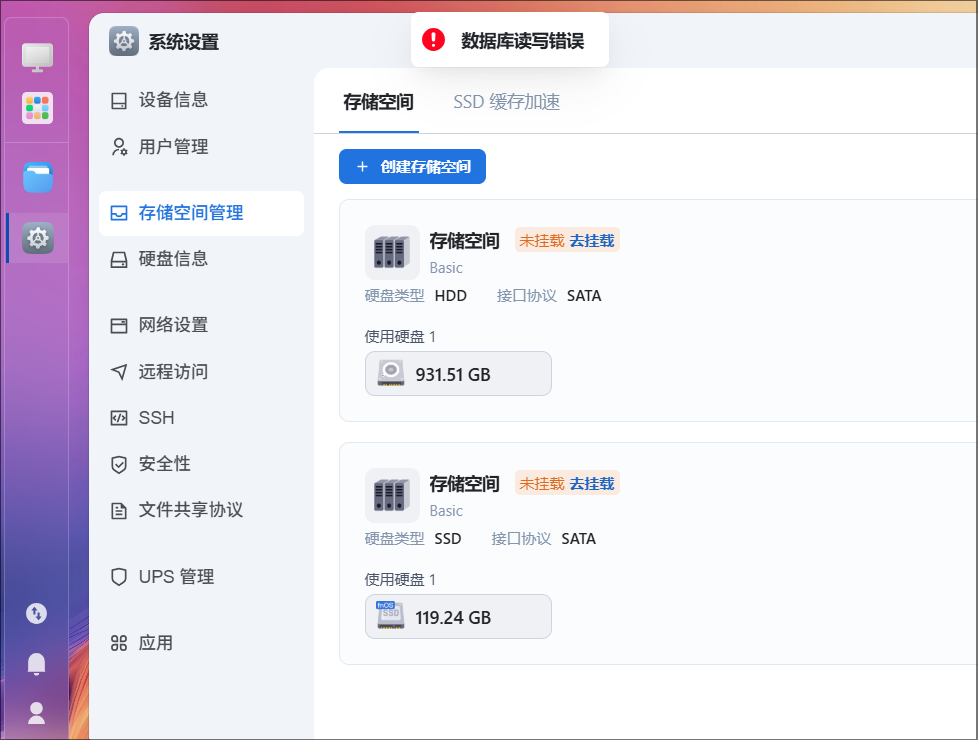The height and width of the screenshot is (740, 978).
Task: Switch to the SSD 缓存加速 tab
Action: point(506,102)
